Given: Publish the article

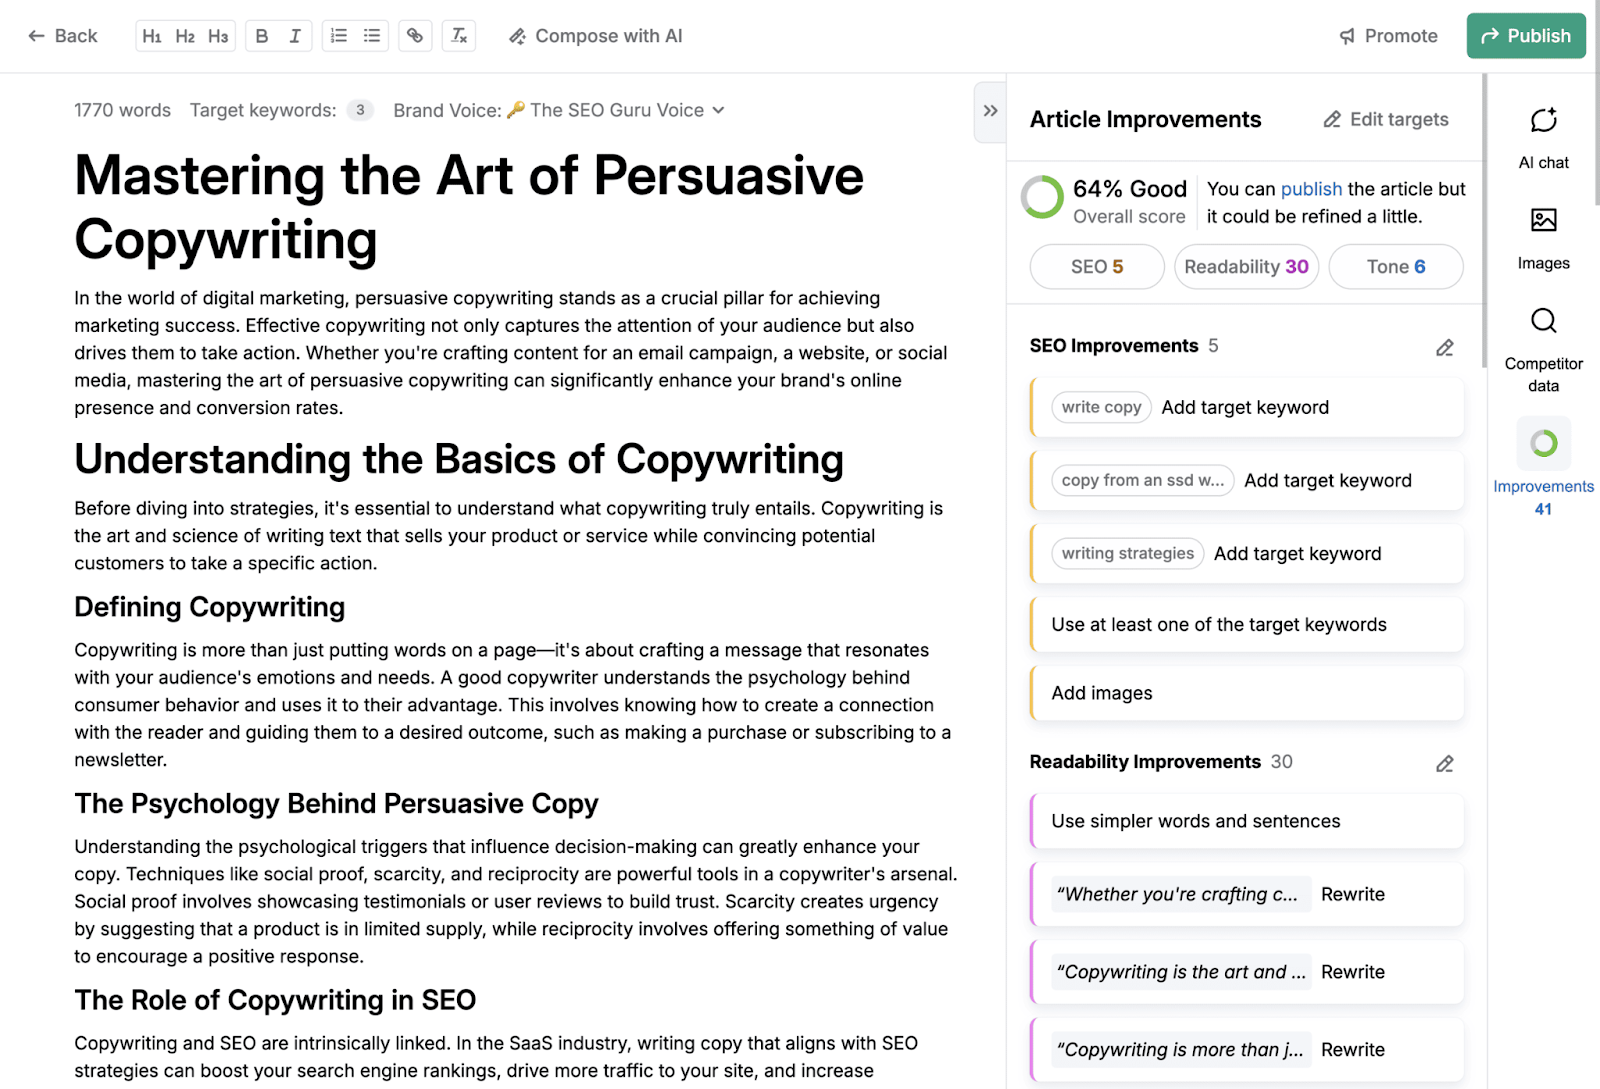Looking at the screenshot, I should click(x=1525, y=35).
